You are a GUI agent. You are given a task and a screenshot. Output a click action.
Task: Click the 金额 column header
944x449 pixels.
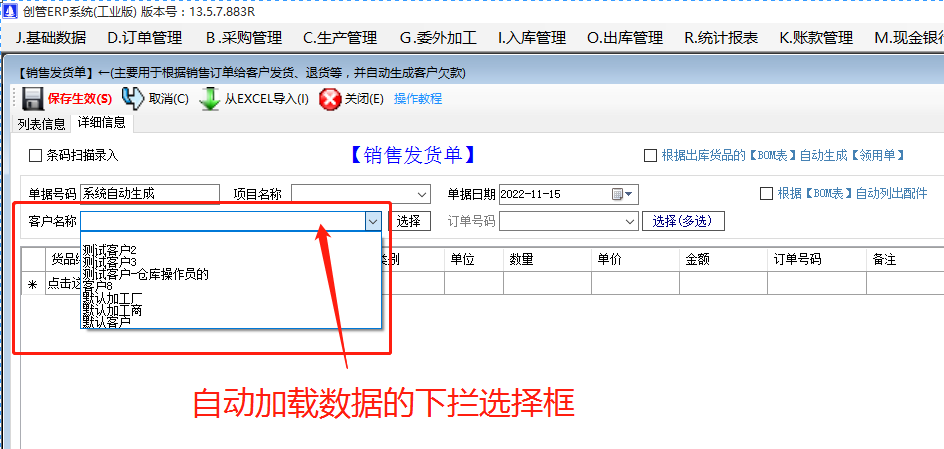click(x=724, y=259)
